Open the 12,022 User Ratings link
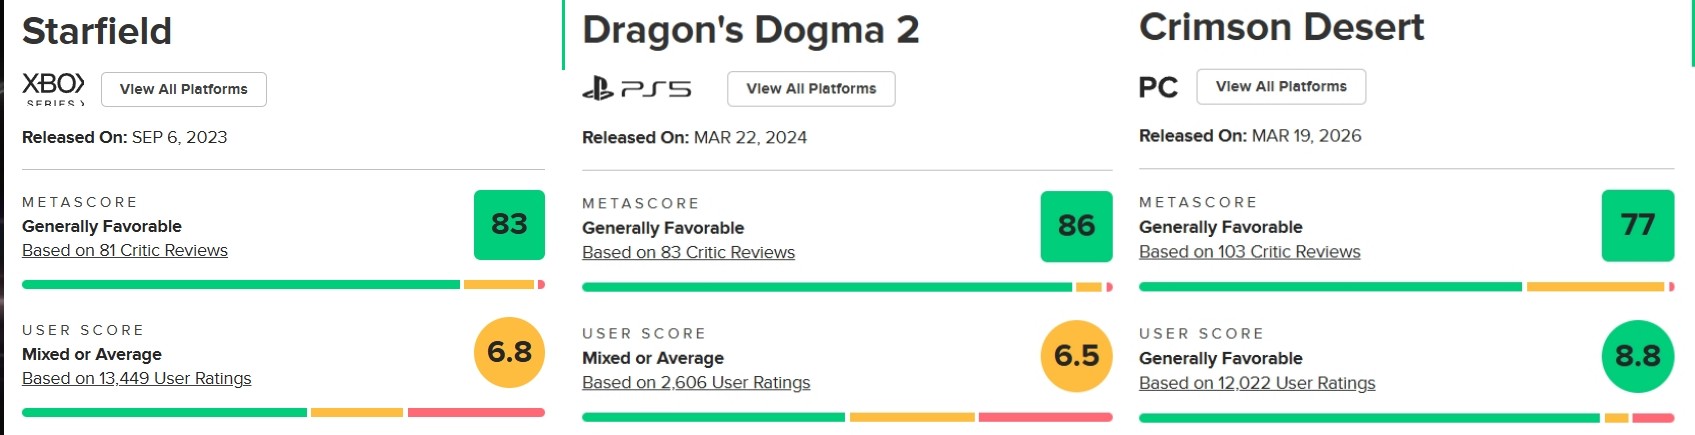The image size is (1695, 435). (x=1257, y=383)
